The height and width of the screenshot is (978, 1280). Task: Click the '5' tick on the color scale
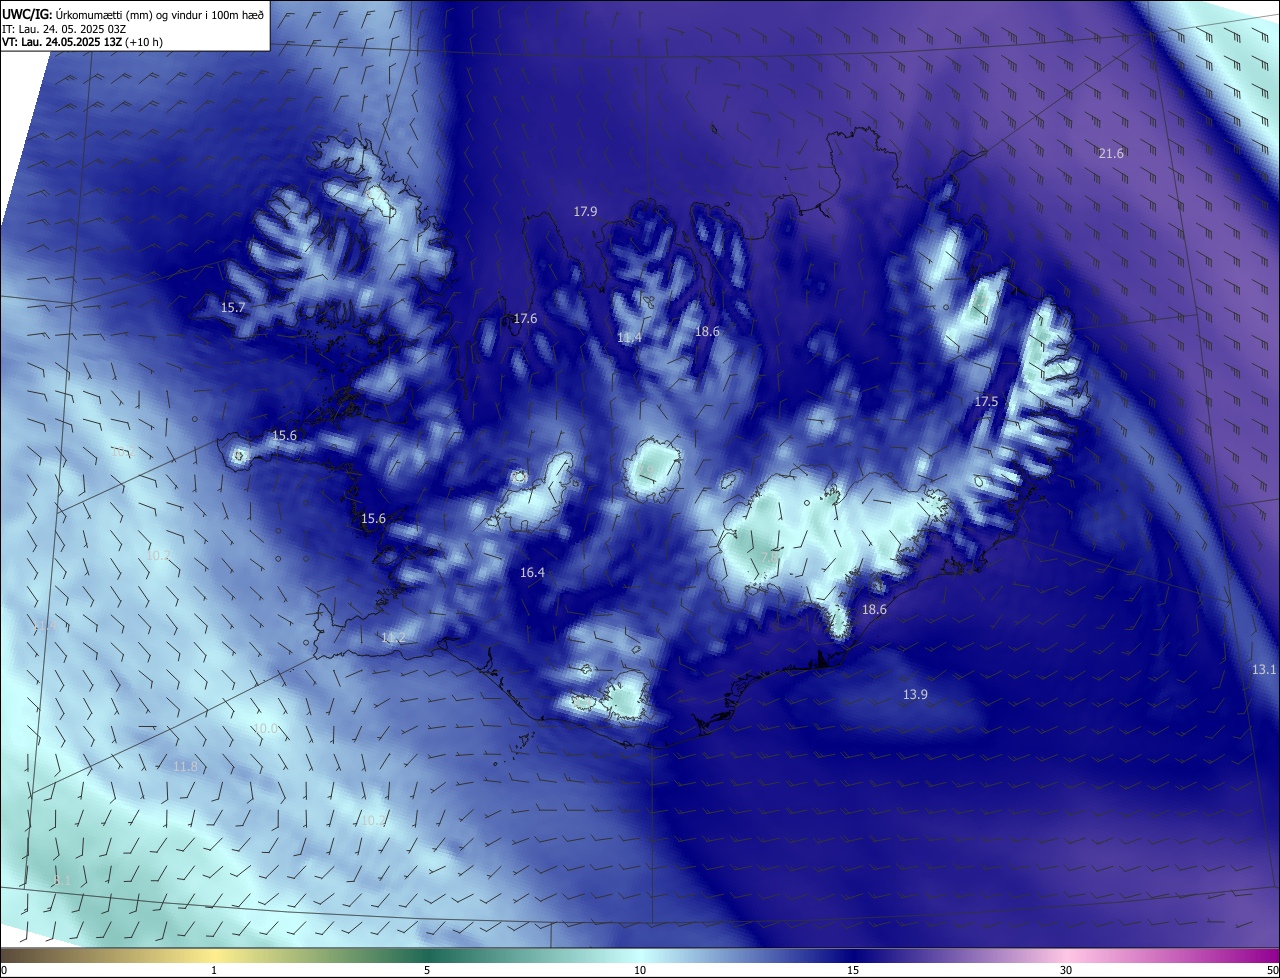(x=427, y=970)
